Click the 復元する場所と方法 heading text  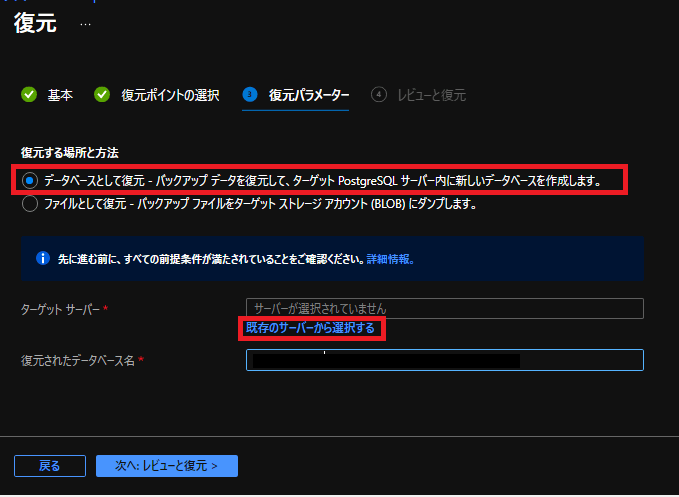pyautogui.click(x=70, y=153)
